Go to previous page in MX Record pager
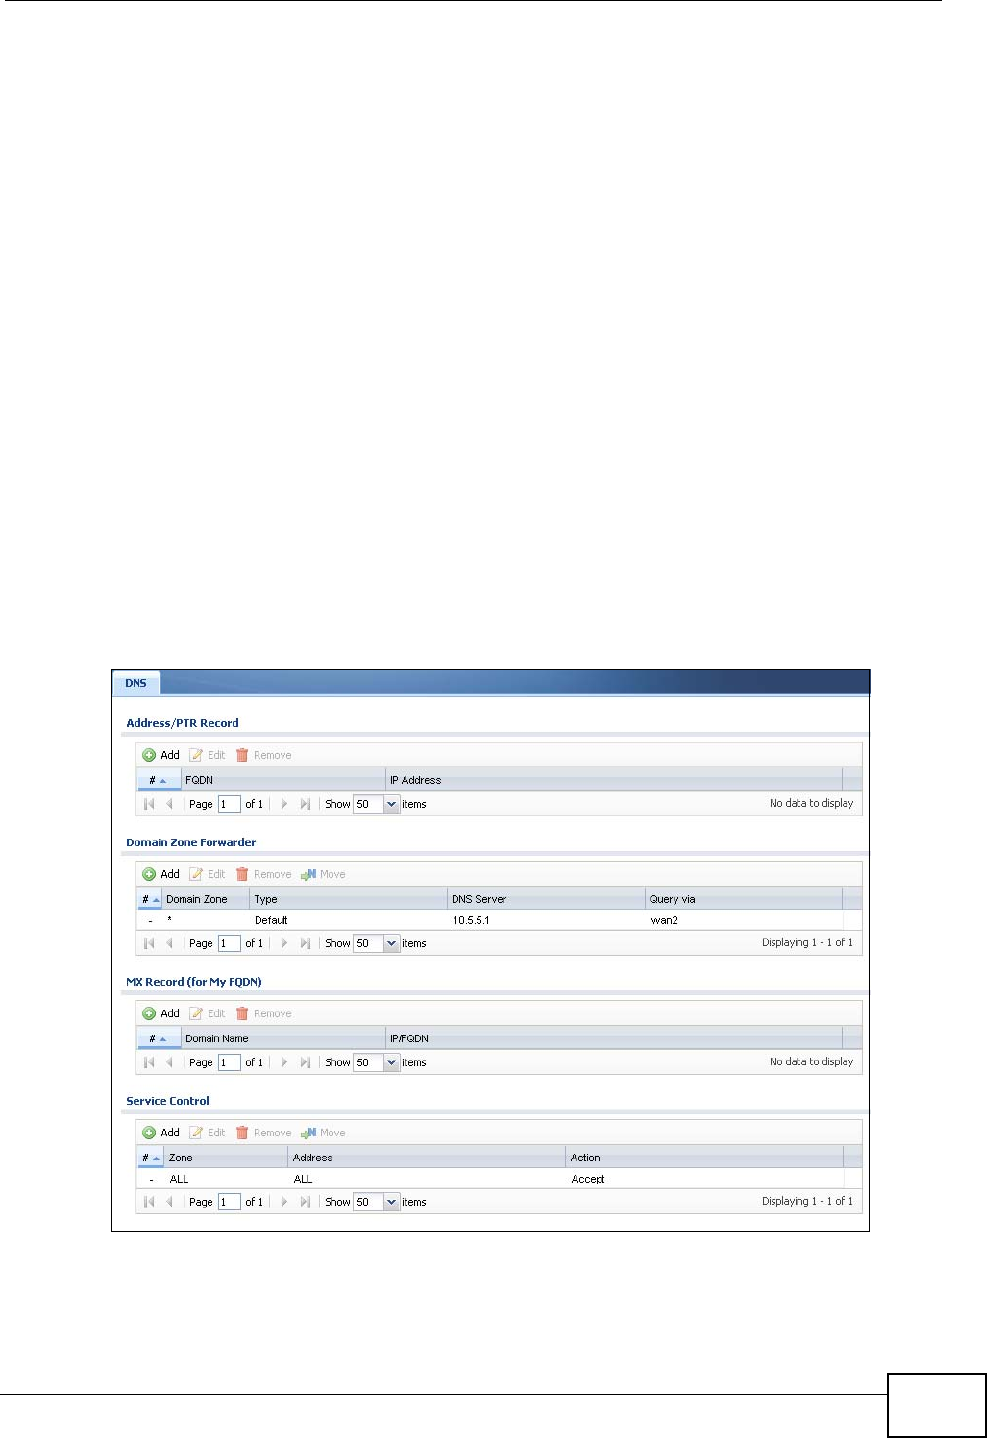 [169, 1062]
